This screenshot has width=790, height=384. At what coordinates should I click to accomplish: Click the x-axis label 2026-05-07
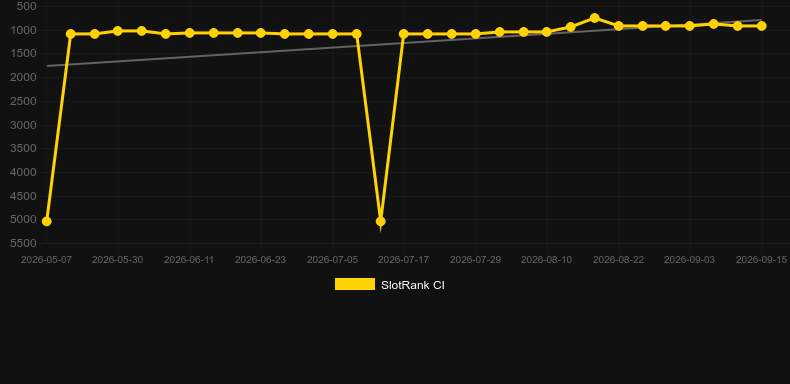[x=46, y=260]
